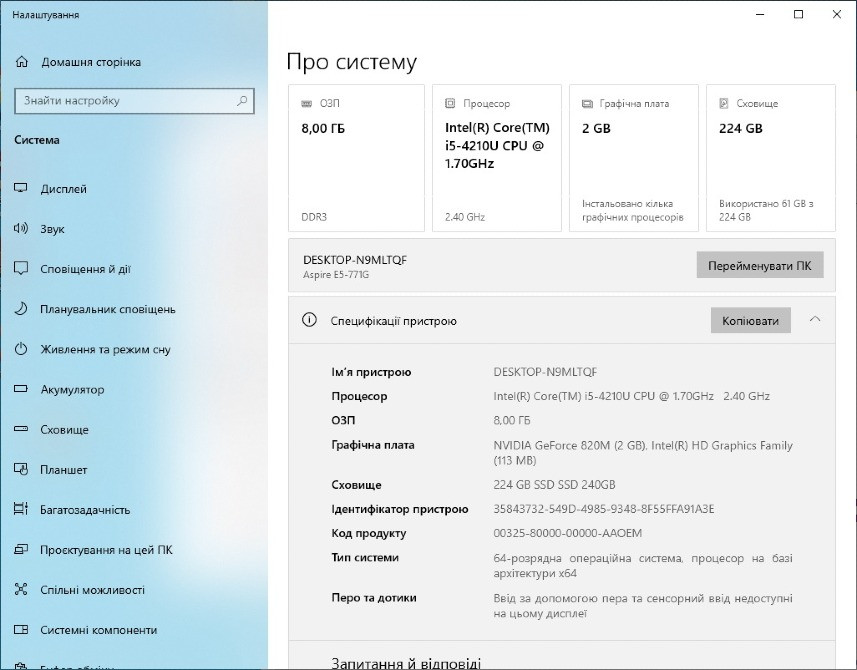Click the ОЗП memory chip icon
857x670 pixels.
pos(307,103)
